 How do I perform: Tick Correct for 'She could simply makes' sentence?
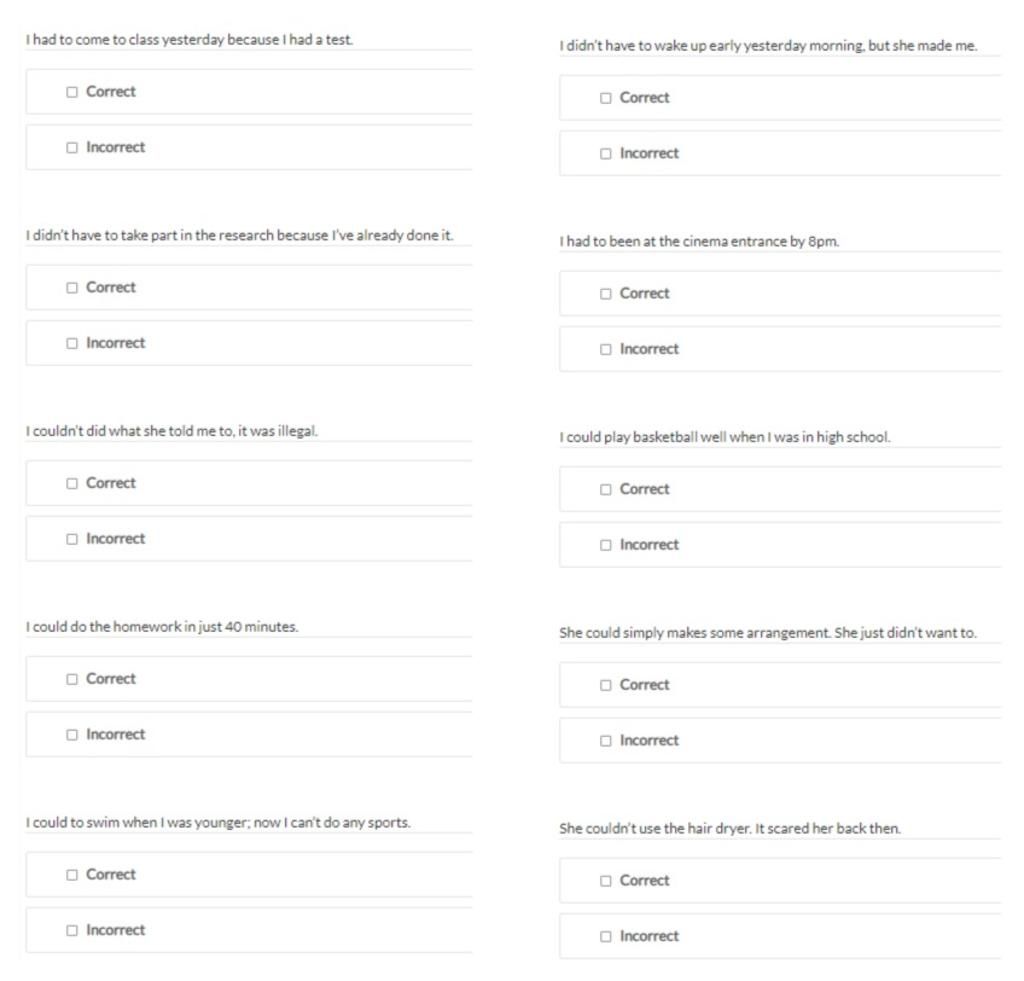[606, 685]
